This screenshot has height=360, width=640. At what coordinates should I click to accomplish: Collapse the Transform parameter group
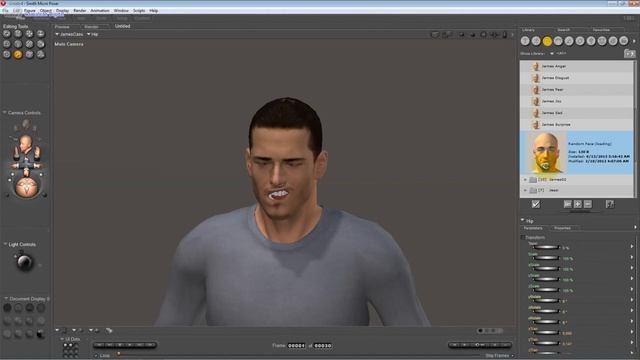pyautogui.click(x=523, y=237)
